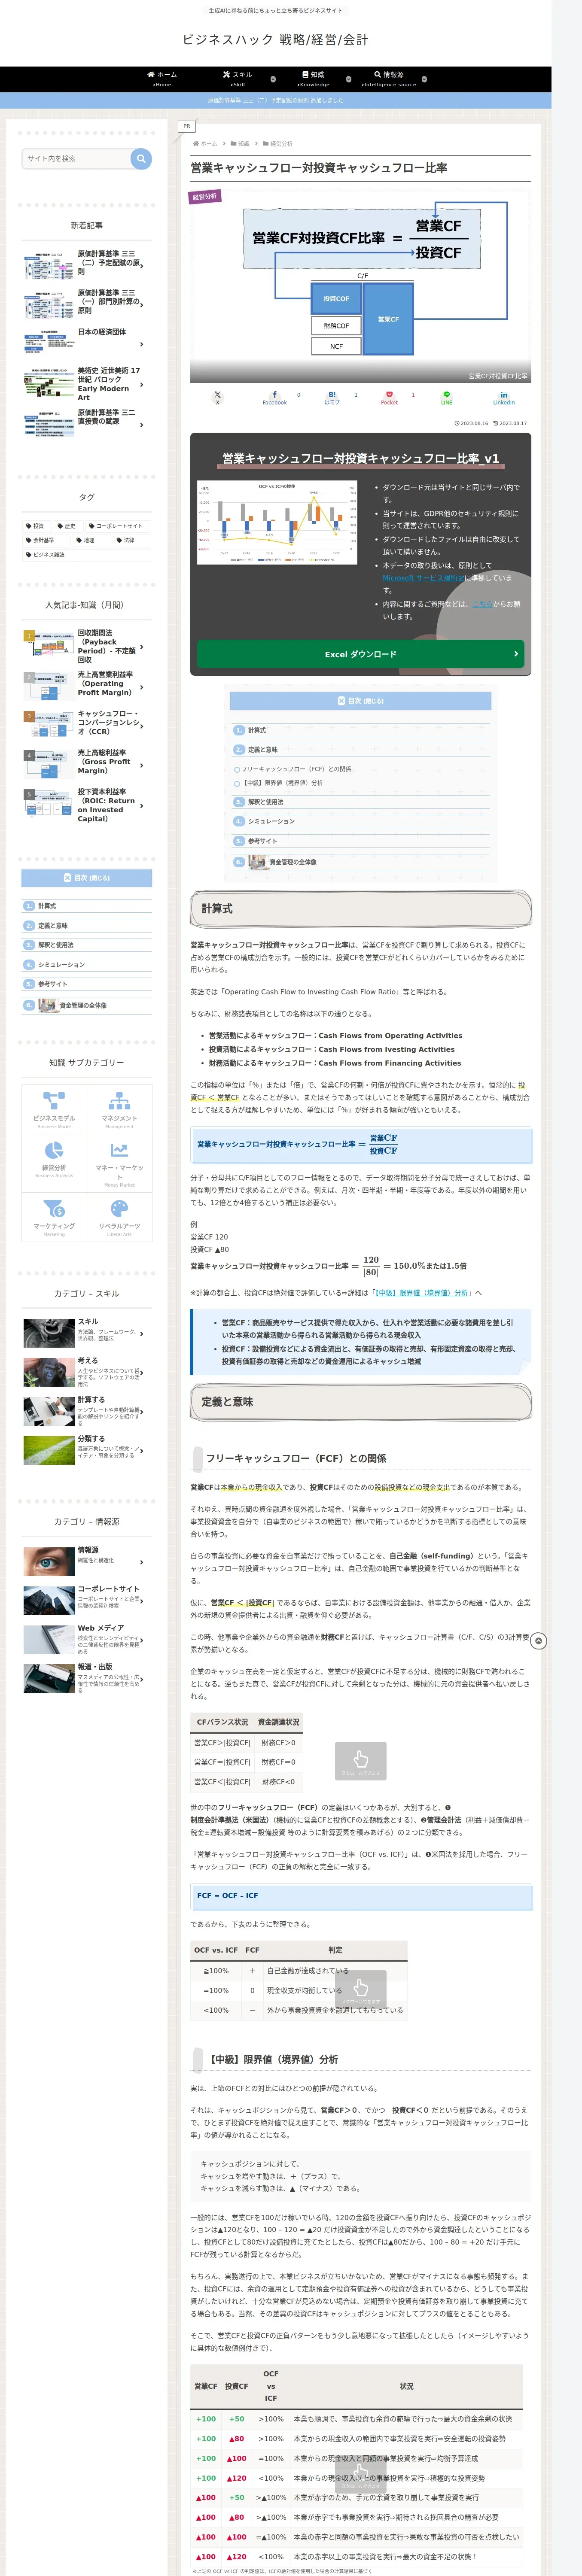This screenshot has height=2576, width=582.
Task: Share the article on LinkedIn
Action: [x=503, y=398]
